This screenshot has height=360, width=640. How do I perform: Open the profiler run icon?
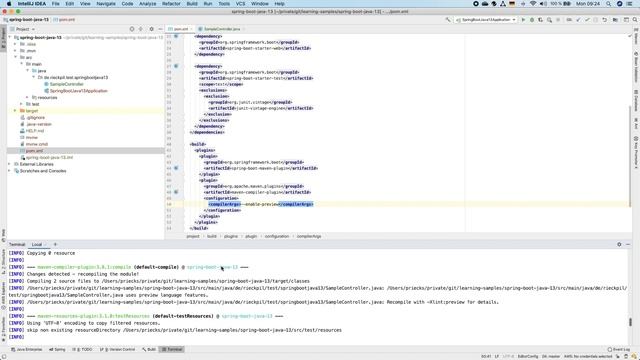(x=549, y=20)
